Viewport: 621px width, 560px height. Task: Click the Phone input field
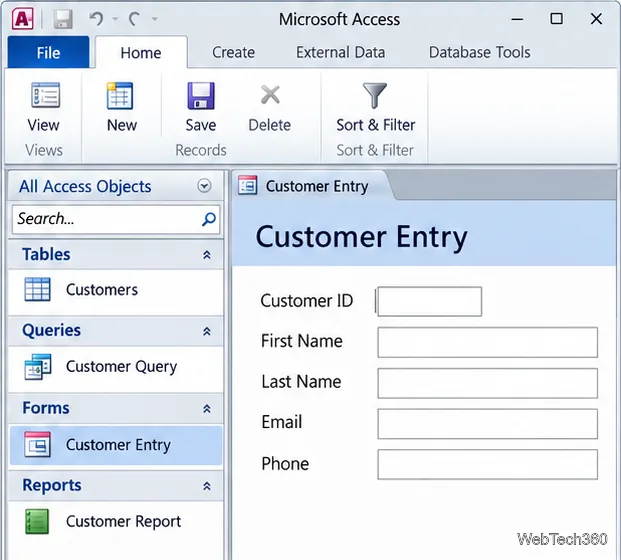click(488, 464)
